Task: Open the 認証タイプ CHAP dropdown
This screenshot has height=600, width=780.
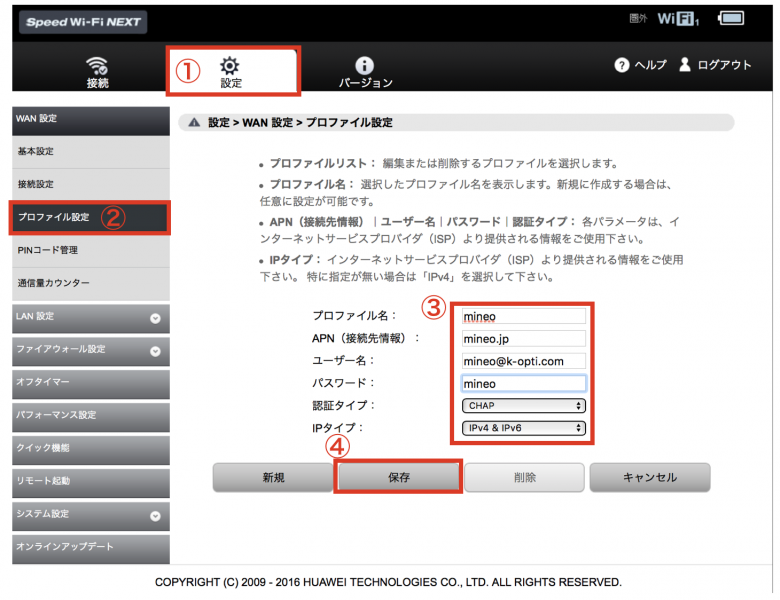Action: [523, 406]
